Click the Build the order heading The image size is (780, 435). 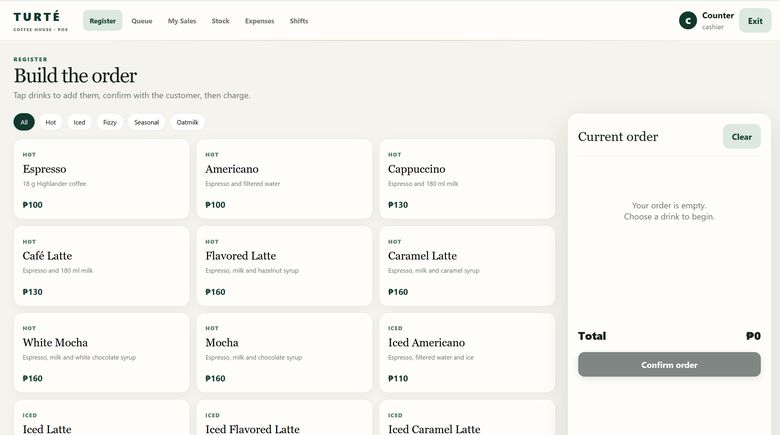[75, 76]
